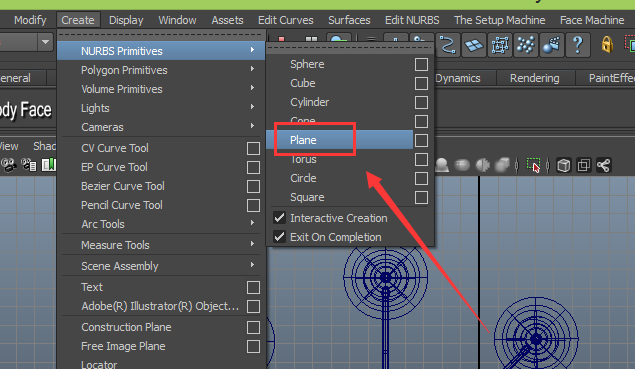Screen dimensions: 635x369
Task: Toggle Isolate Select icon with red cursor
Action: coord(533,165)
